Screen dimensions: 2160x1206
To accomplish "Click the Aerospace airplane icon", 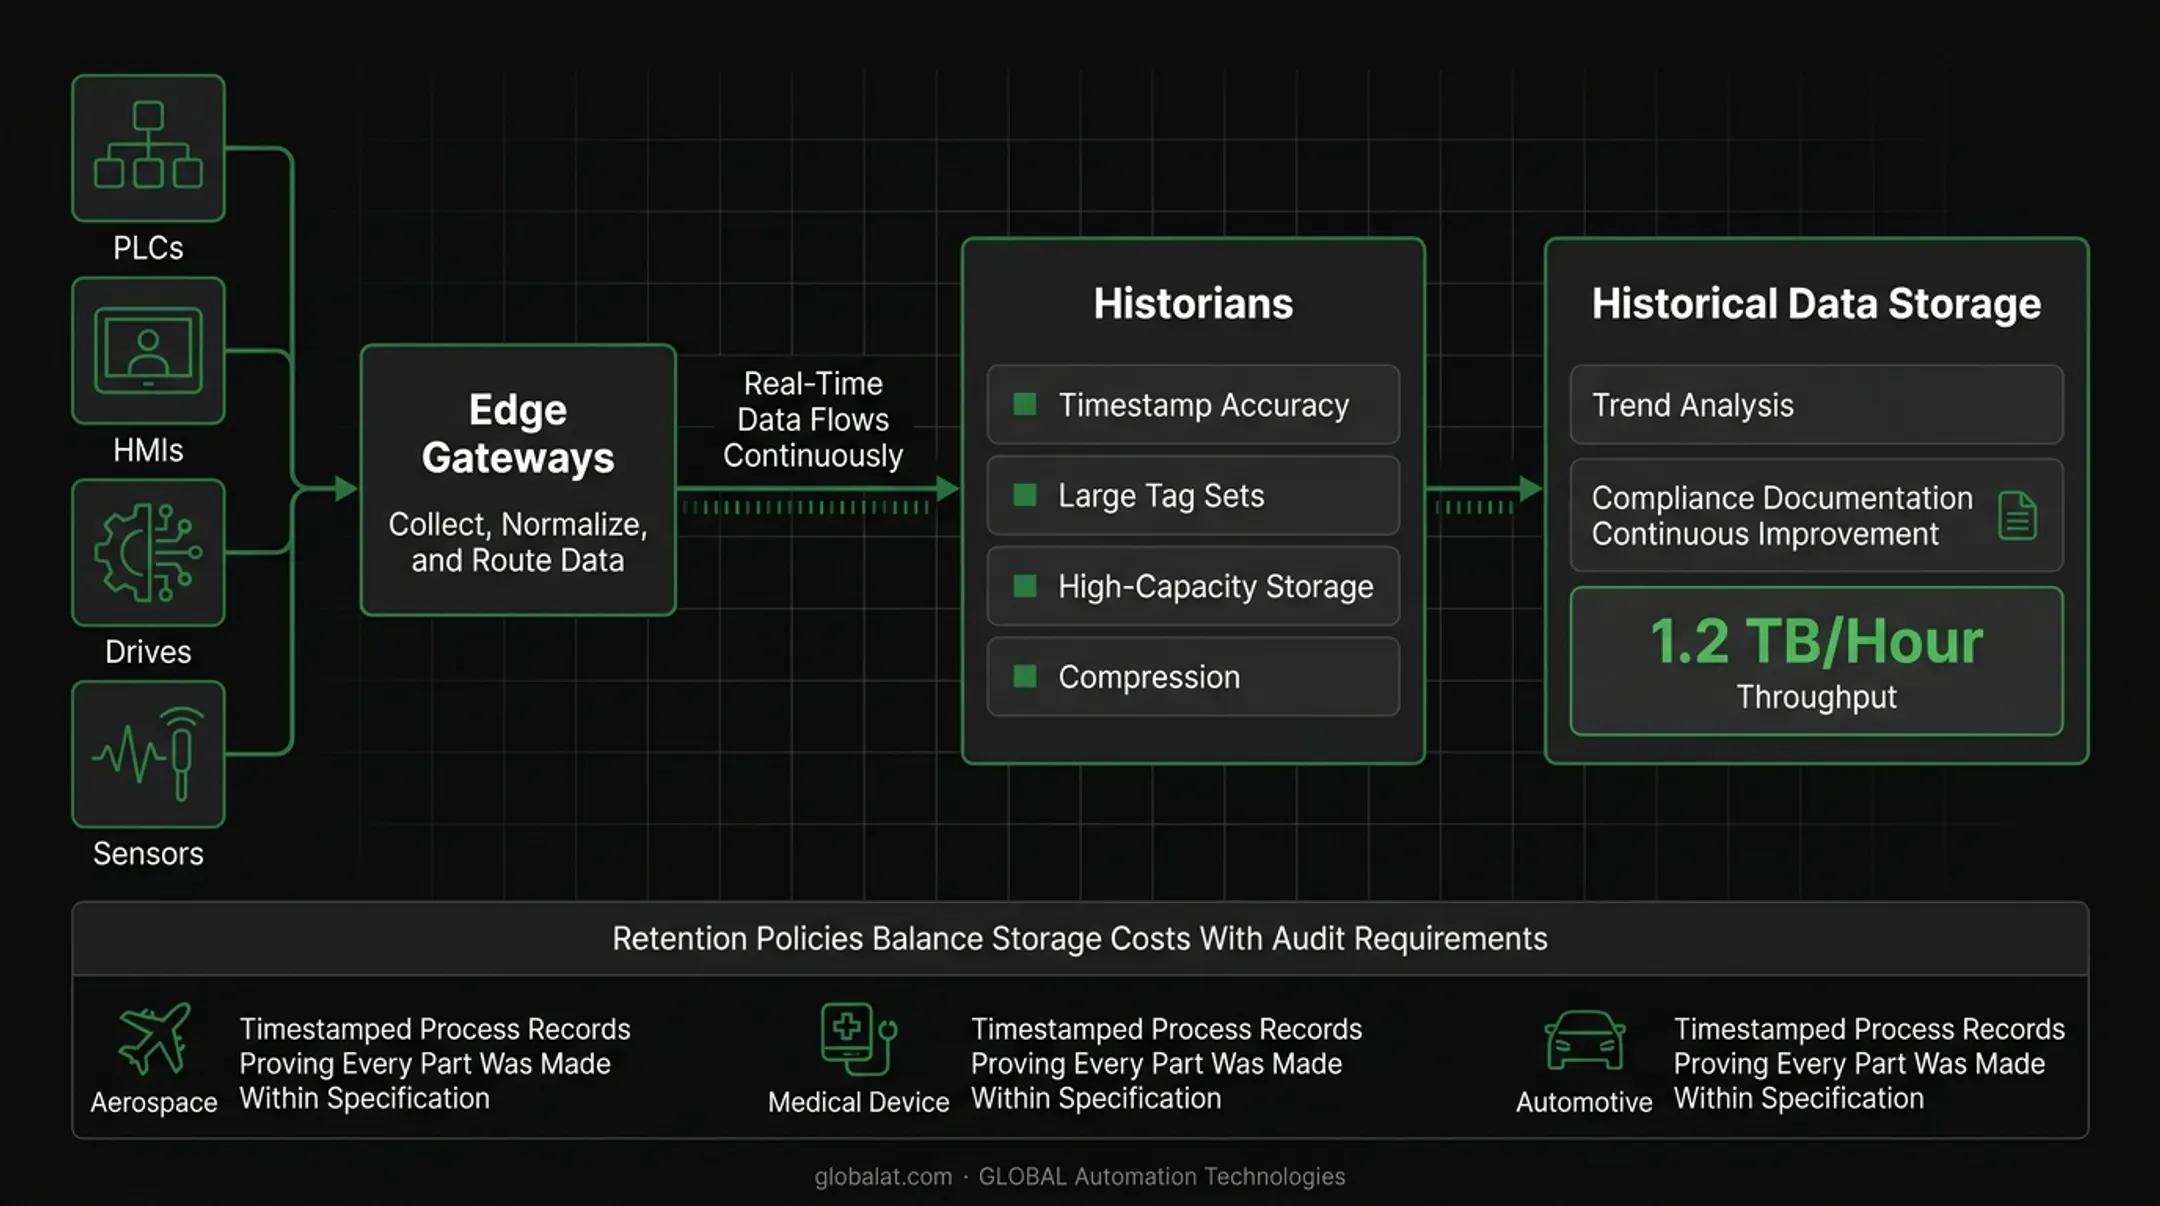I will [154, 1038].
